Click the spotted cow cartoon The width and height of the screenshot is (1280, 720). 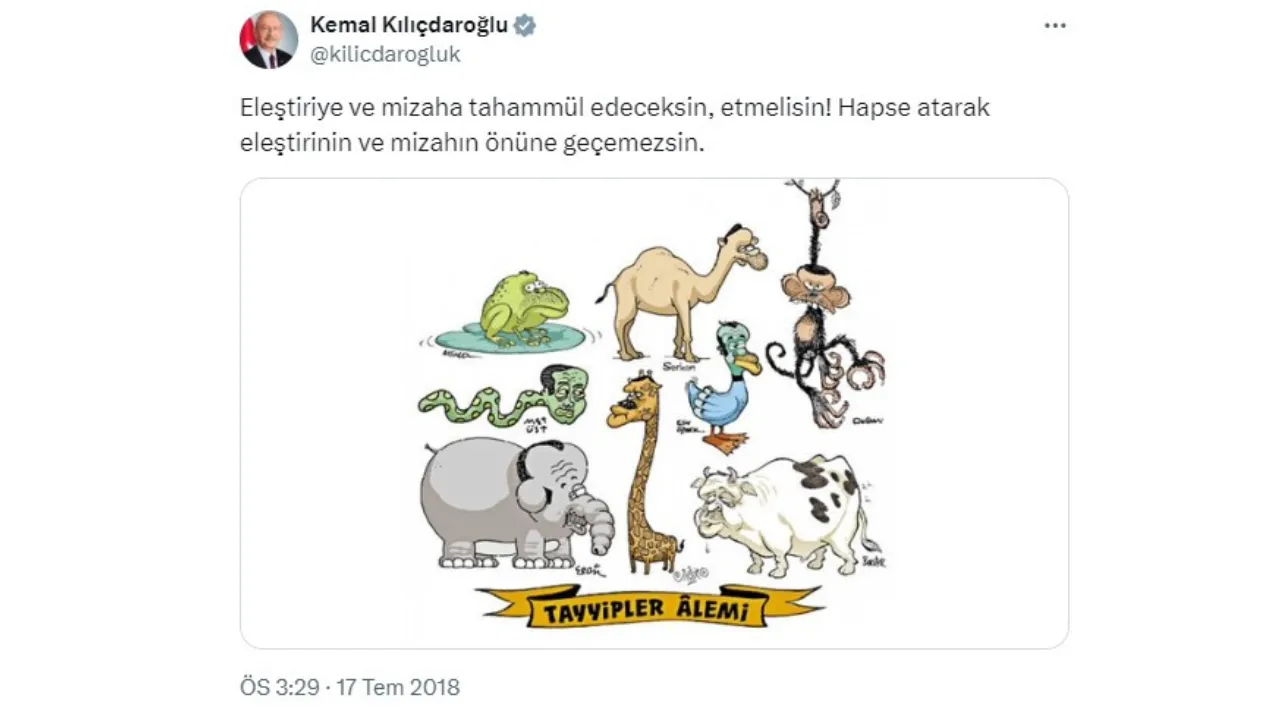tap(786, 514)
